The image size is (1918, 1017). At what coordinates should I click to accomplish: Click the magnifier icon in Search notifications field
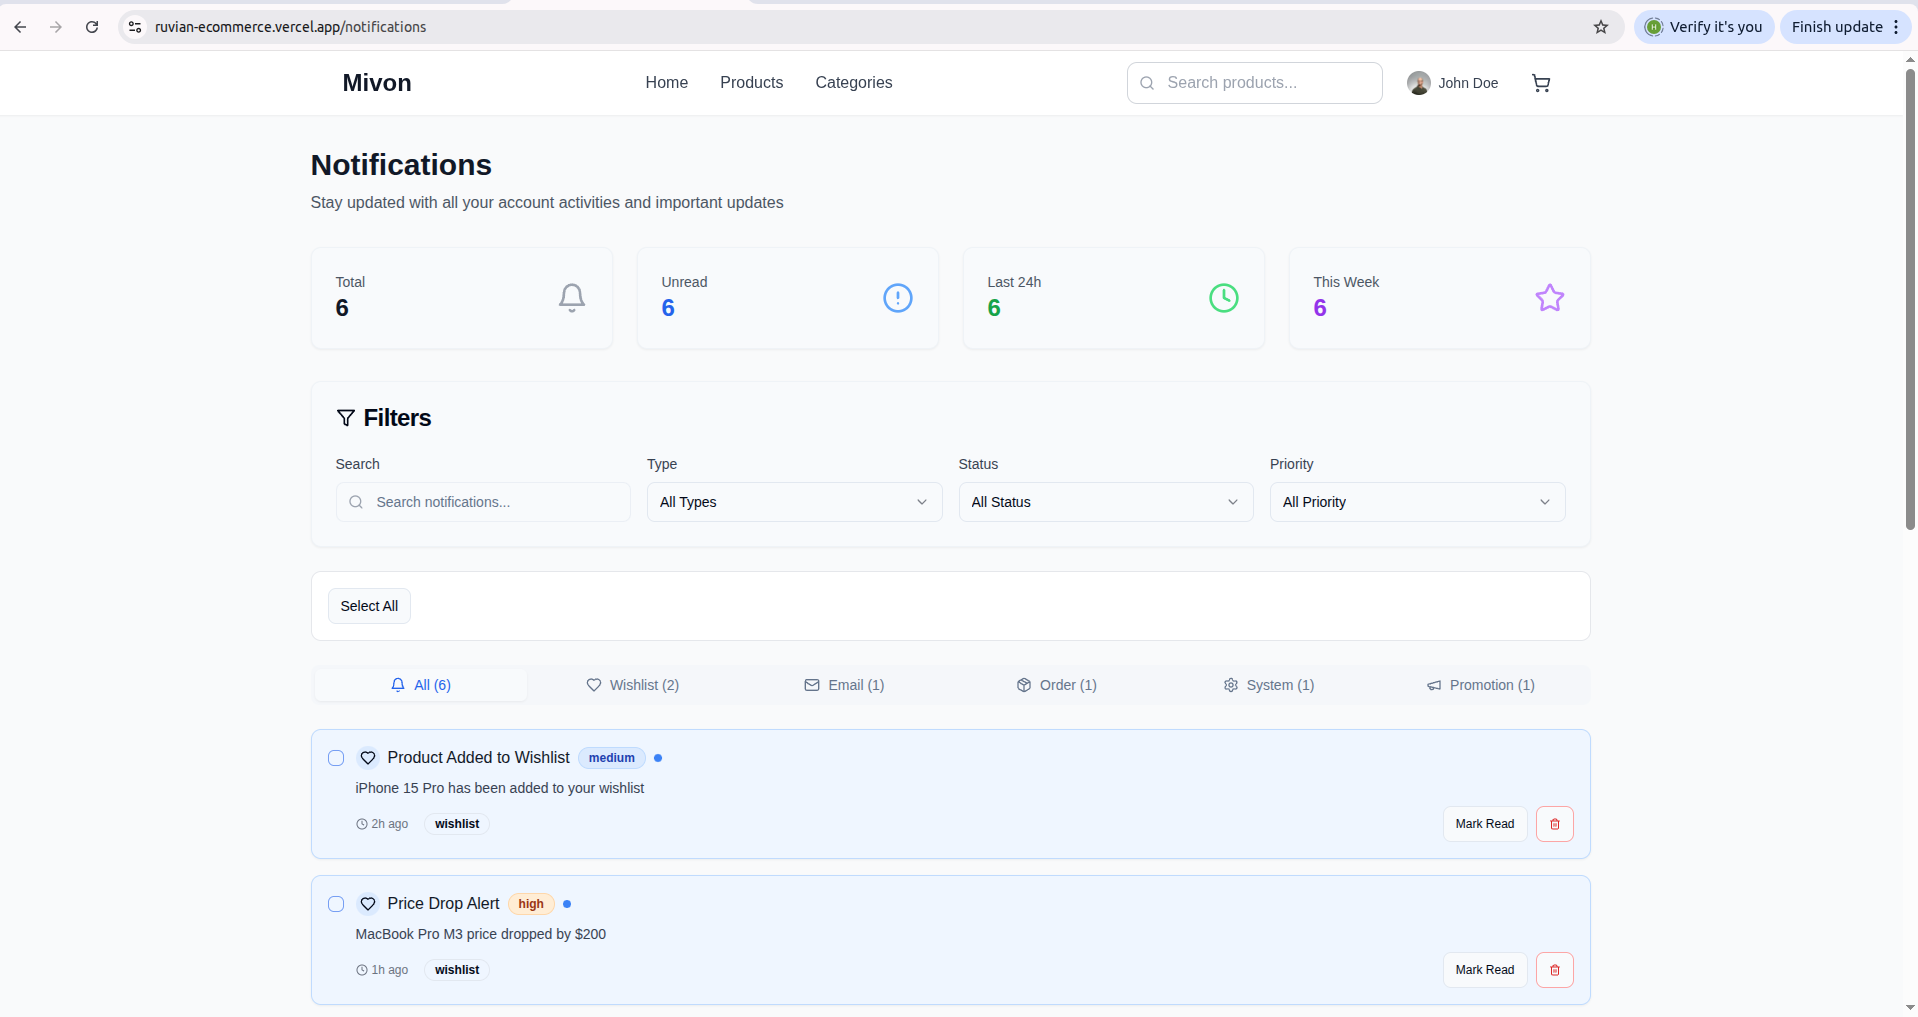click(356, 502)
